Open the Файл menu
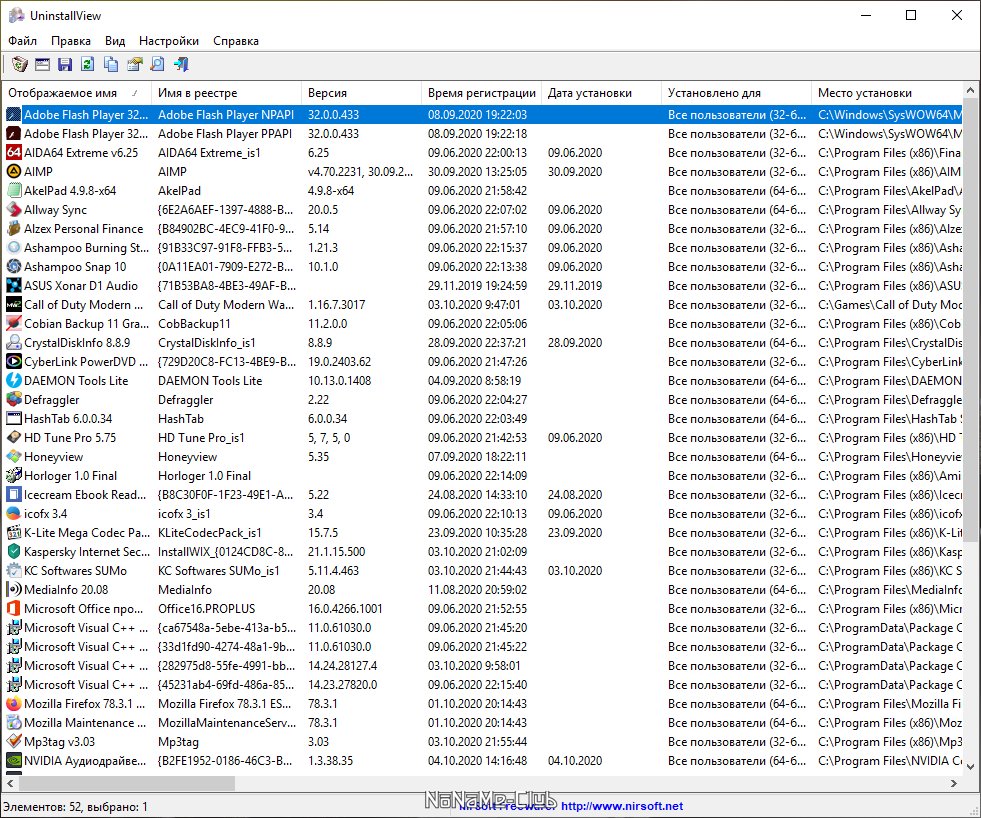 coord(22,41)
